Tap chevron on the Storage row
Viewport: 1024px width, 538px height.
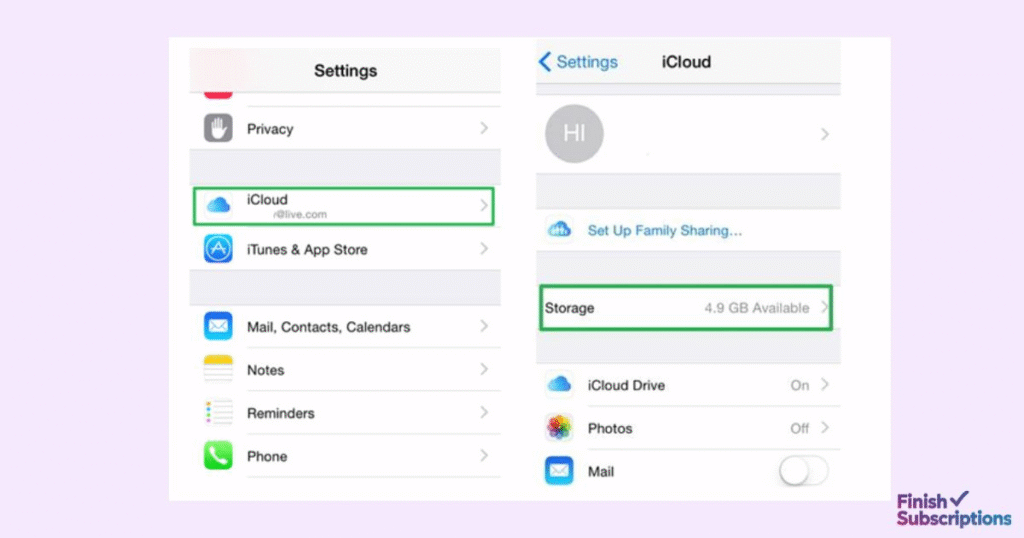coord(824,307)
